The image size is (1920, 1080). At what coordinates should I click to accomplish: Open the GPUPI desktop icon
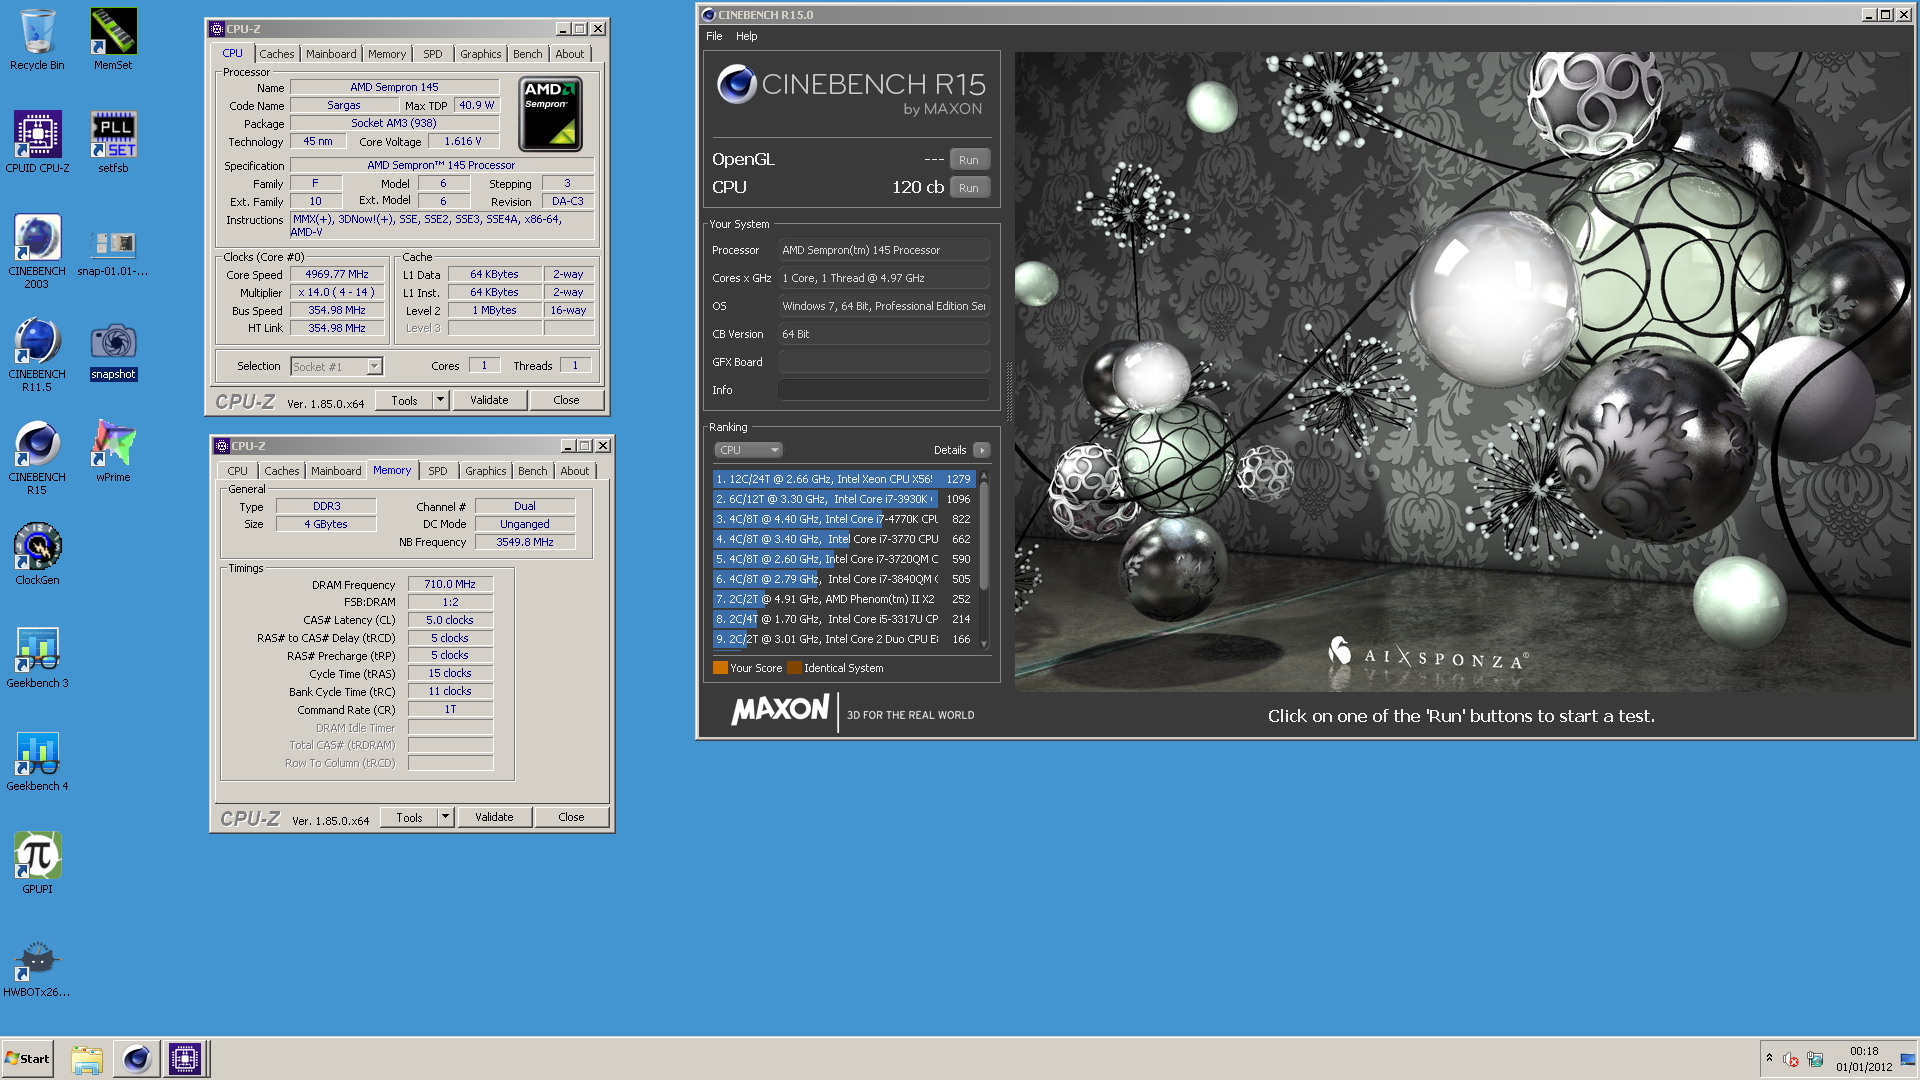[37, 864]
